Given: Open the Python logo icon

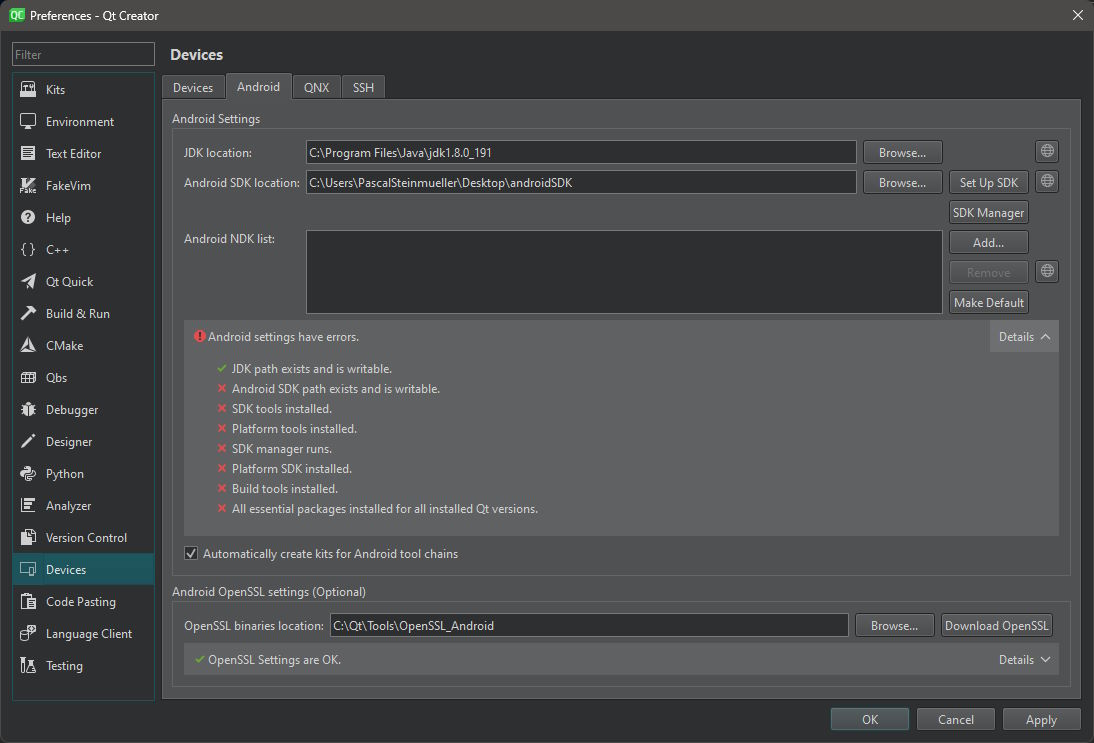Looking at the screenshot, I should pos(28,474).
